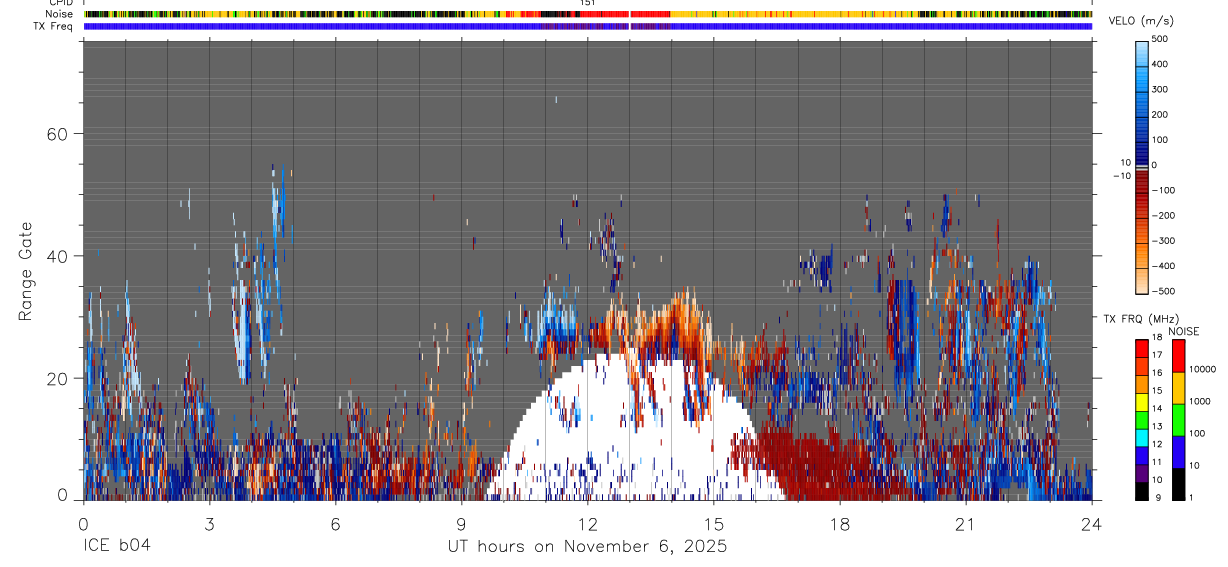Click the 'UT hours on November 6, 2025' axis title
This screenshot has height=567, width=1228.
[x=587, y=547]
